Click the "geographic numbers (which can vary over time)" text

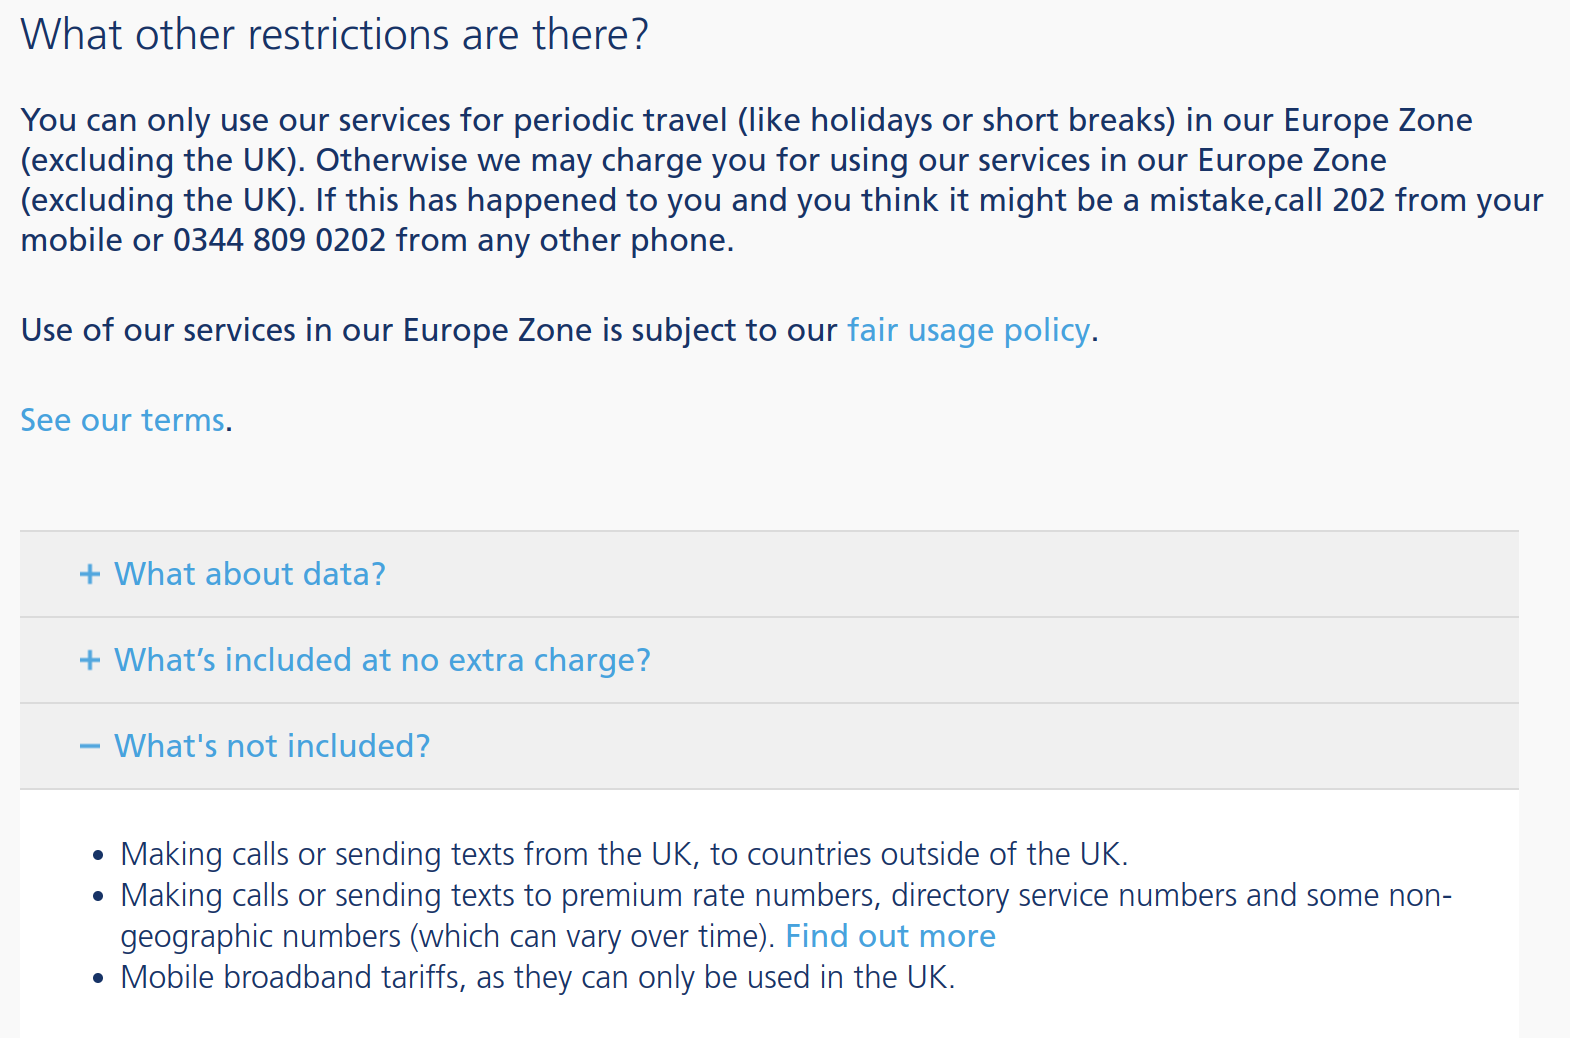(x=446, y=936)
